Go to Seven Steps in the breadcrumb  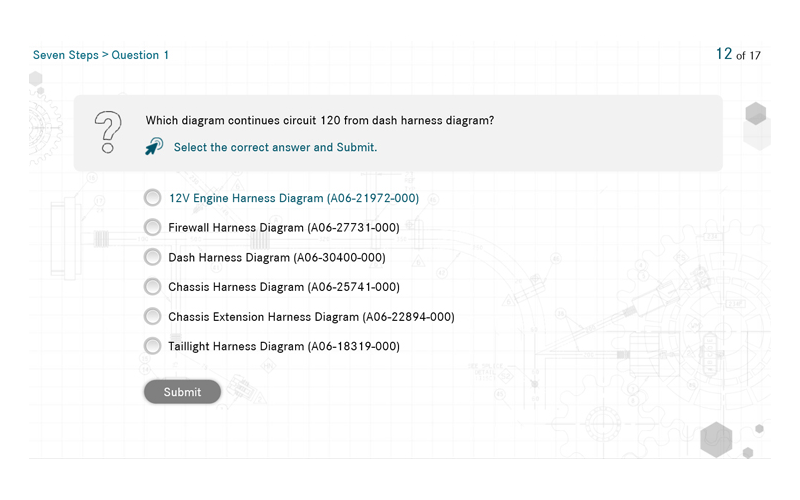coord(65,55)
